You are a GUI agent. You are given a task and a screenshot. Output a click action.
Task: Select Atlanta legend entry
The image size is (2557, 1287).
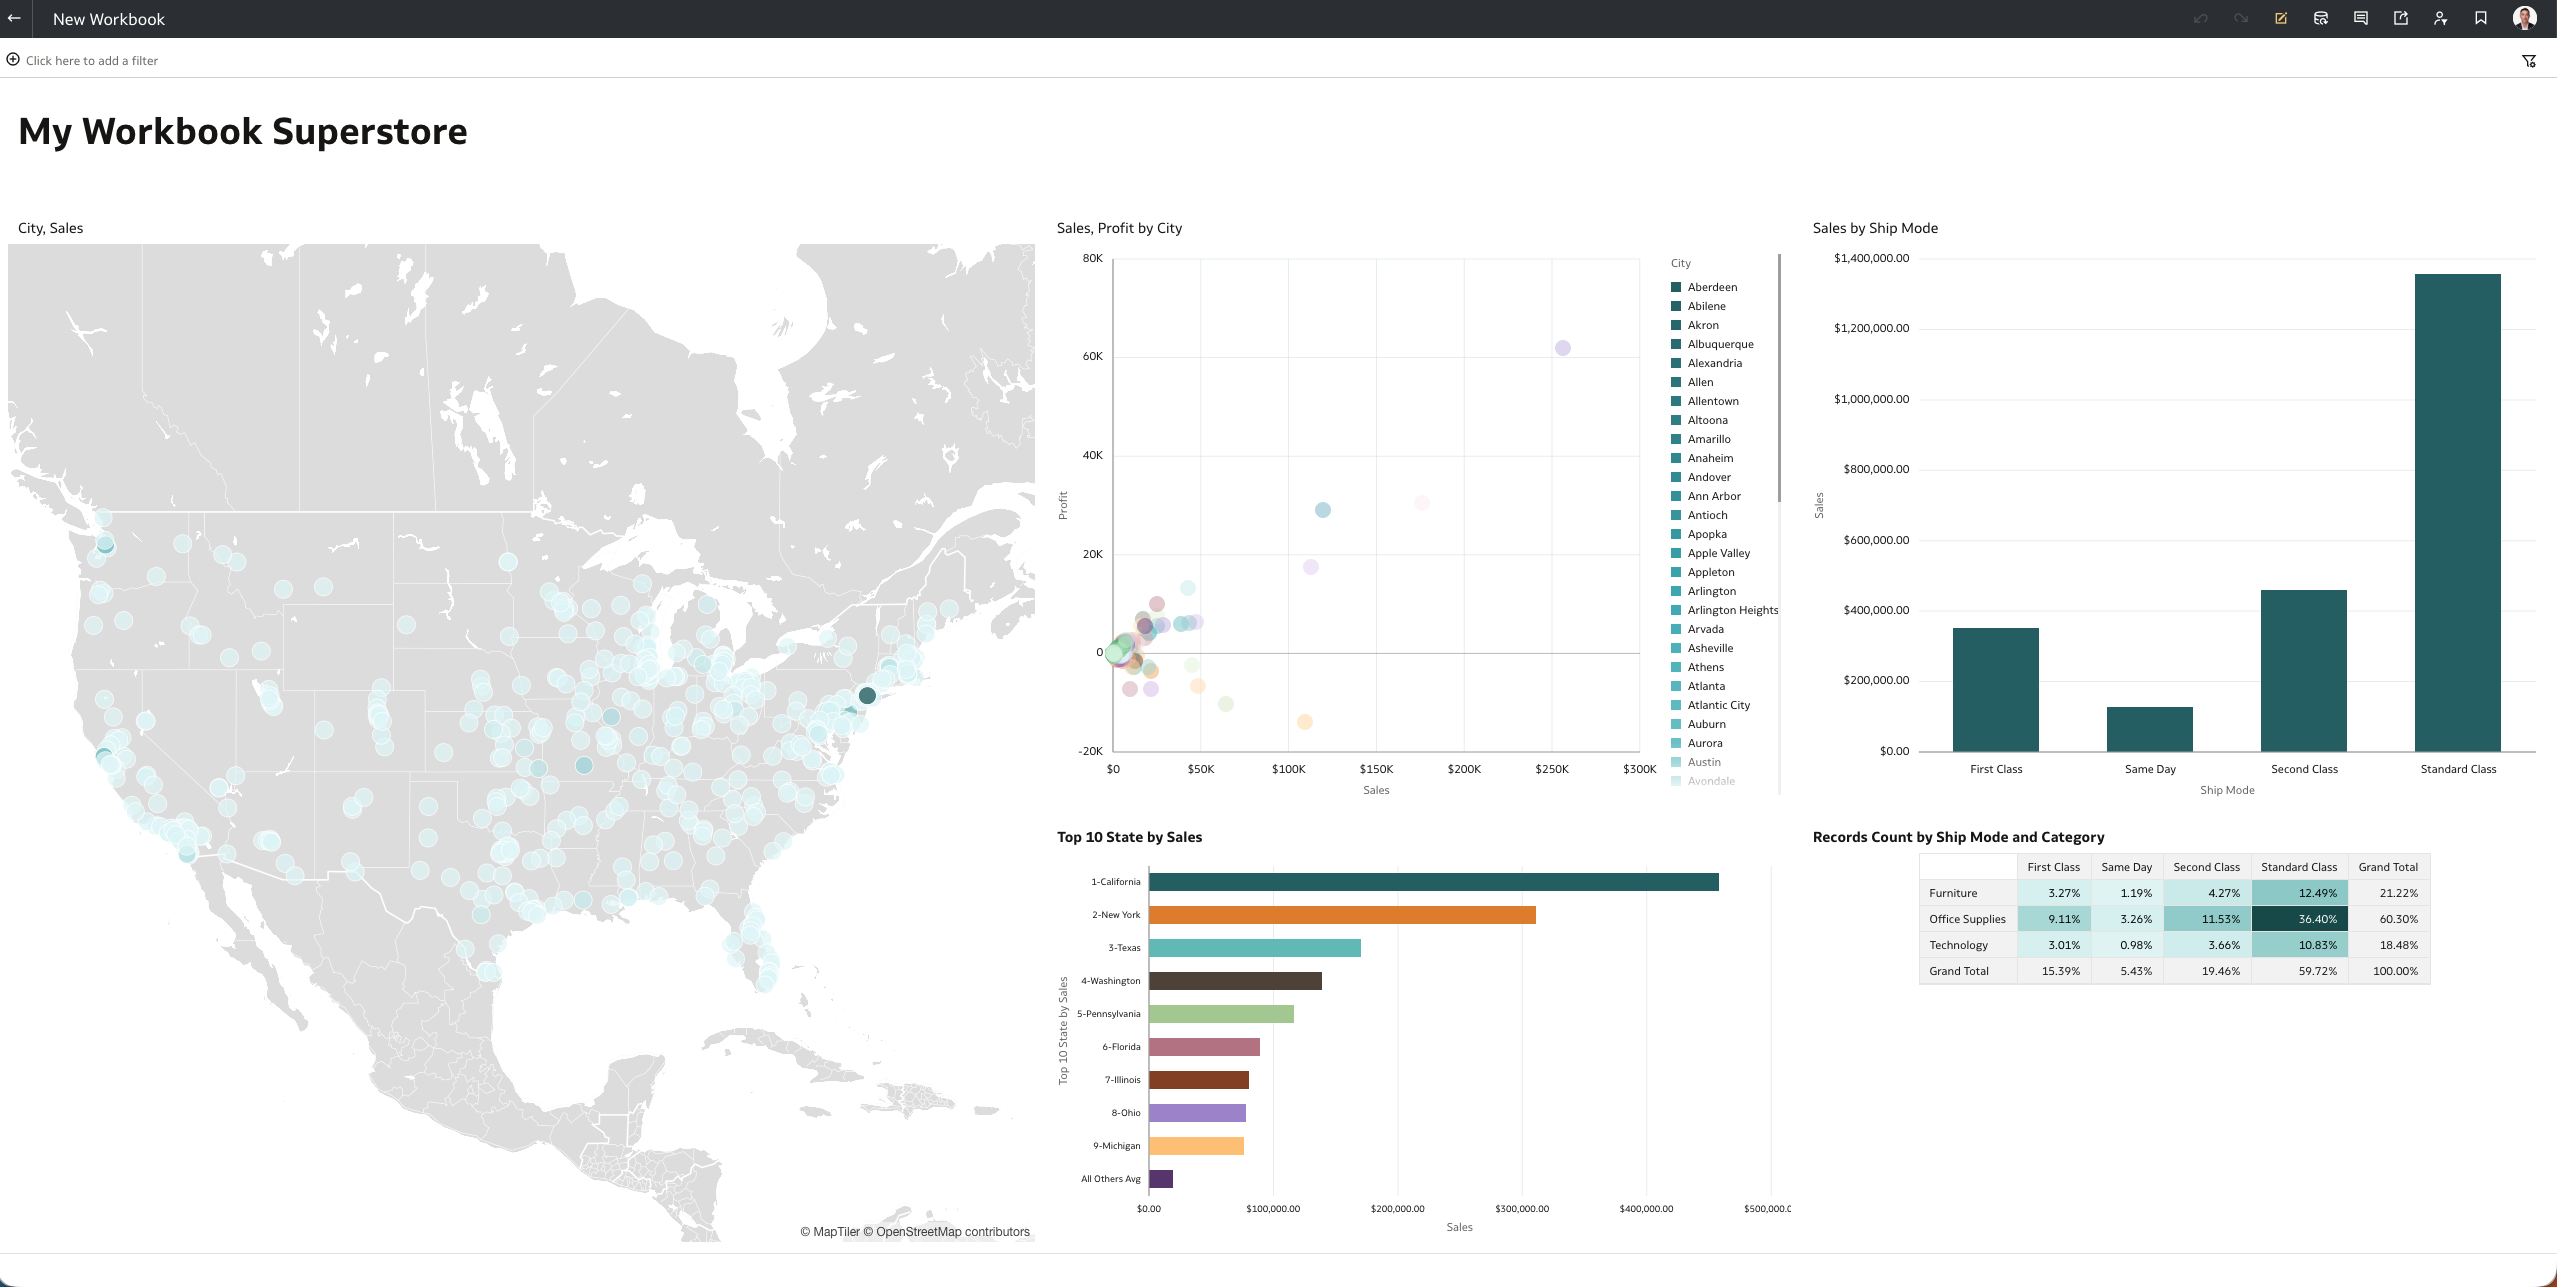1706,686
